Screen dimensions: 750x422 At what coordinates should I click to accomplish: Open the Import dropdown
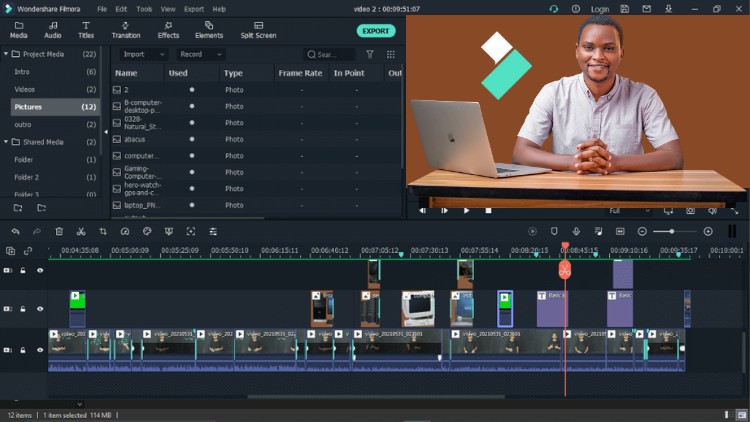(x=143, y=55)
